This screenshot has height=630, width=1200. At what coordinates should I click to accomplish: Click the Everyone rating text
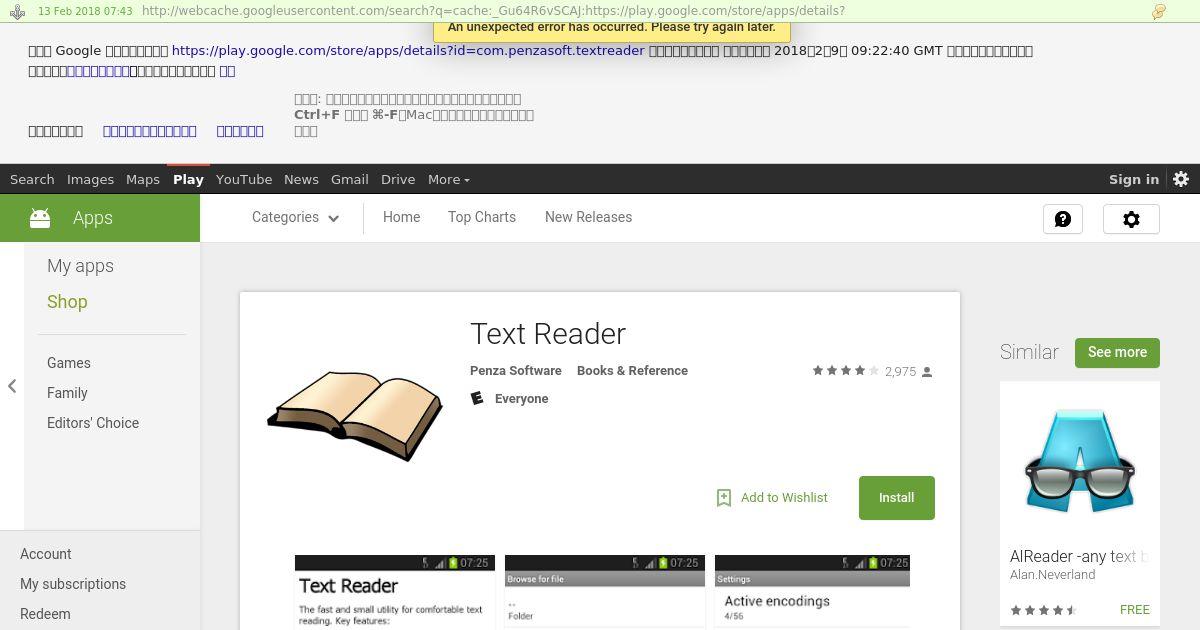coord(521,399)
